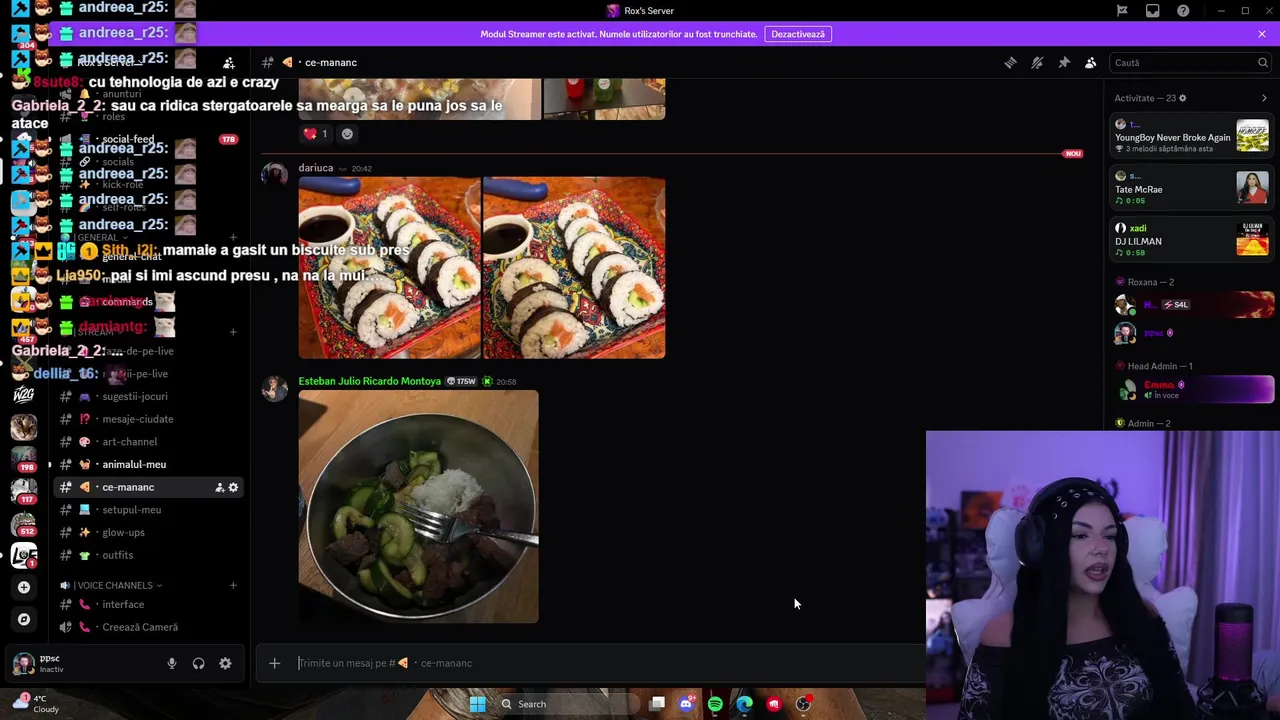
Task: Click the 175W role tag beside Esteban
Action: pos(461,381)
